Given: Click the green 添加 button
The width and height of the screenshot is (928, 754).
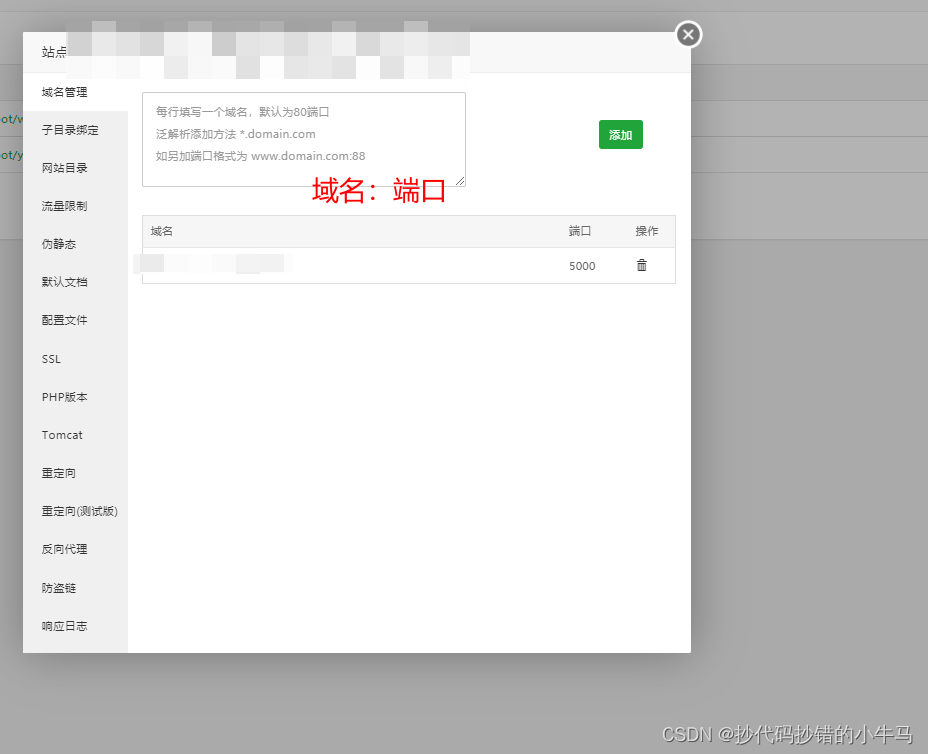Looking at the screenshot, I should [620, 135].
